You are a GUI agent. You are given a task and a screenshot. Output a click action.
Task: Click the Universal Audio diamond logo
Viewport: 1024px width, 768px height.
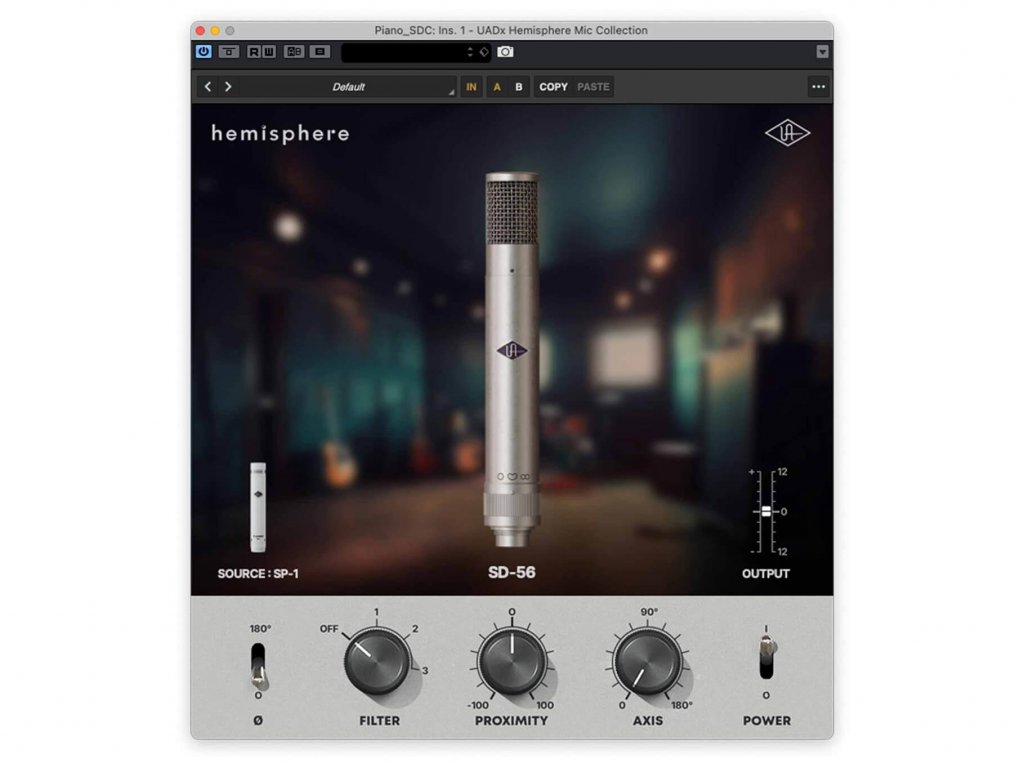click(788, 133)
